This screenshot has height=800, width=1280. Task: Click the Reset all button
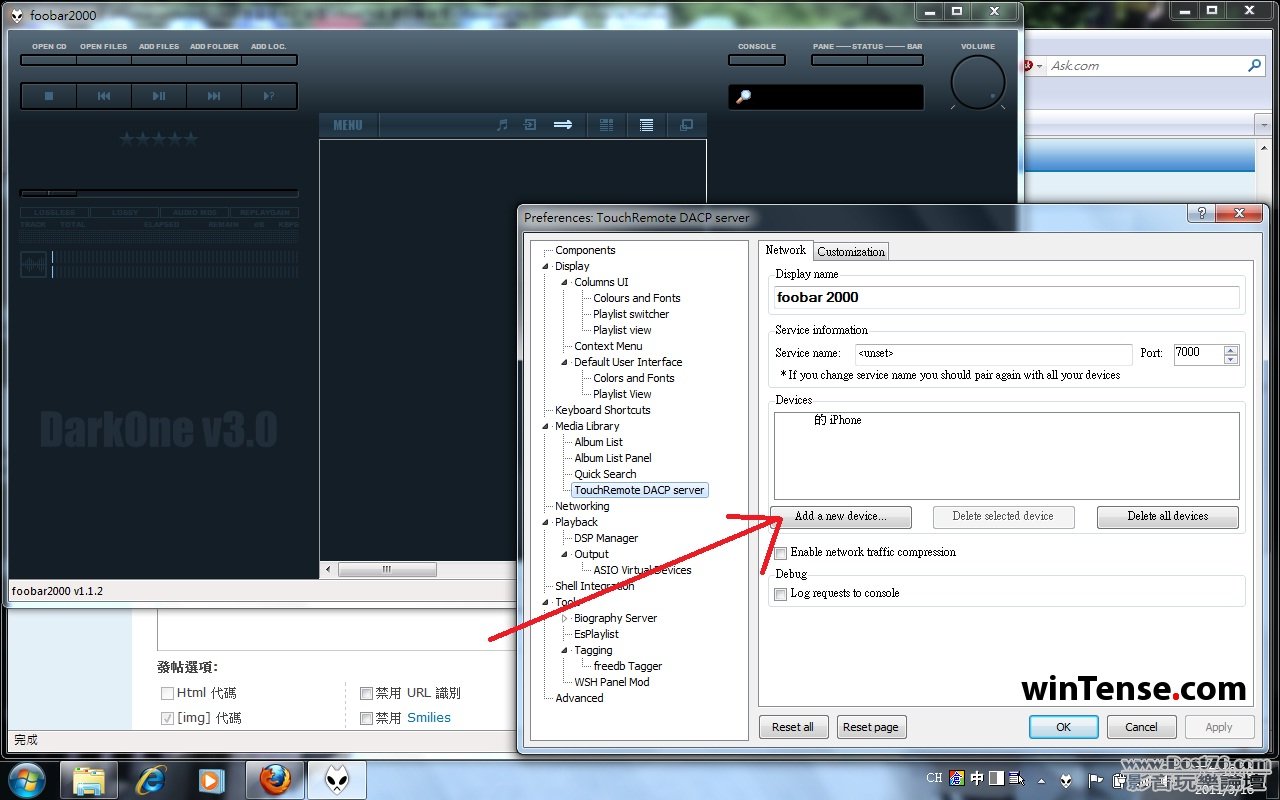click(x=793, y=727)
